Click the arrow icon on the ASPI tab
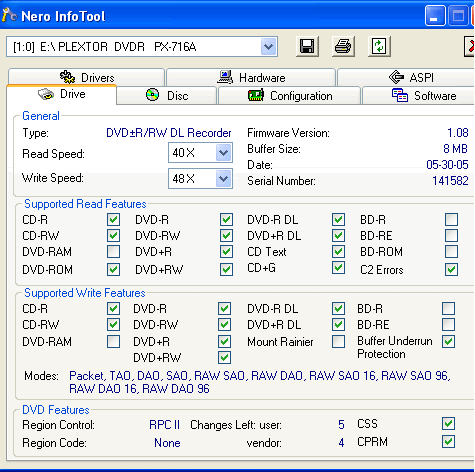 pos(396,77)
